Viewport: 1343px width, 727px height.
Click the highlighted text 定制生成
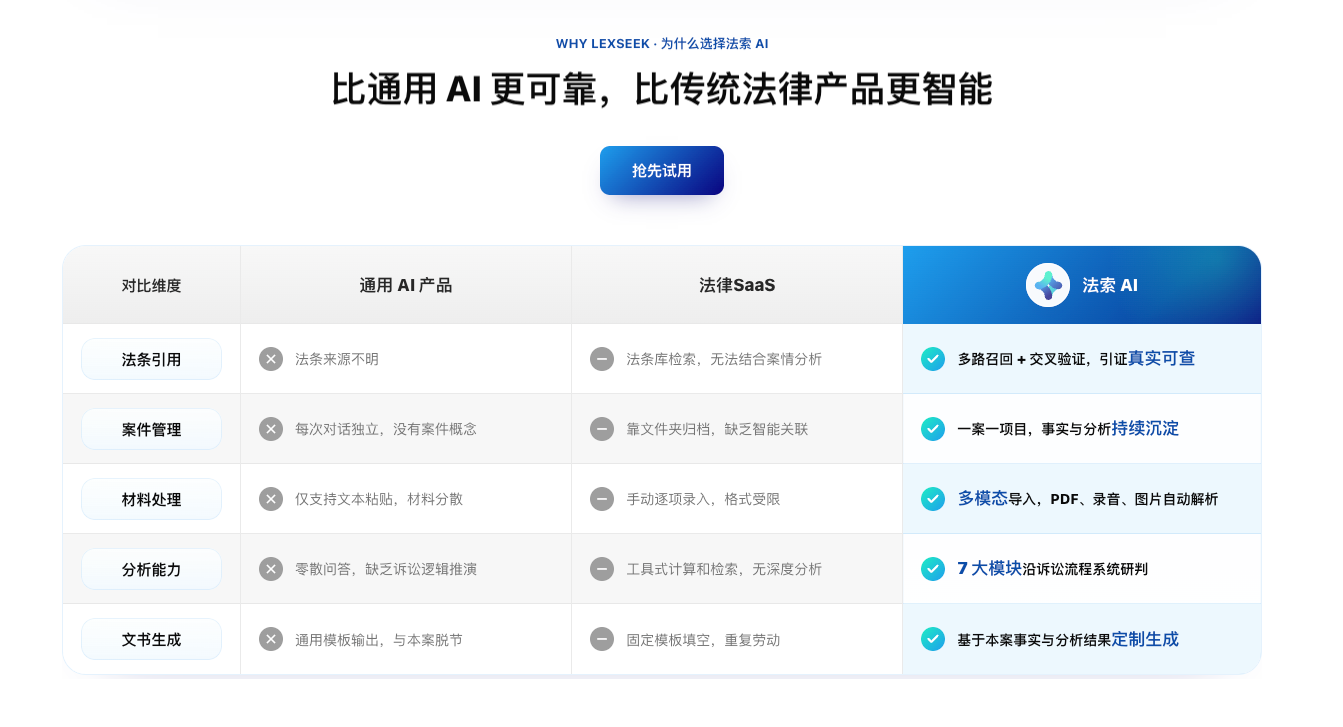point(1145,638)
